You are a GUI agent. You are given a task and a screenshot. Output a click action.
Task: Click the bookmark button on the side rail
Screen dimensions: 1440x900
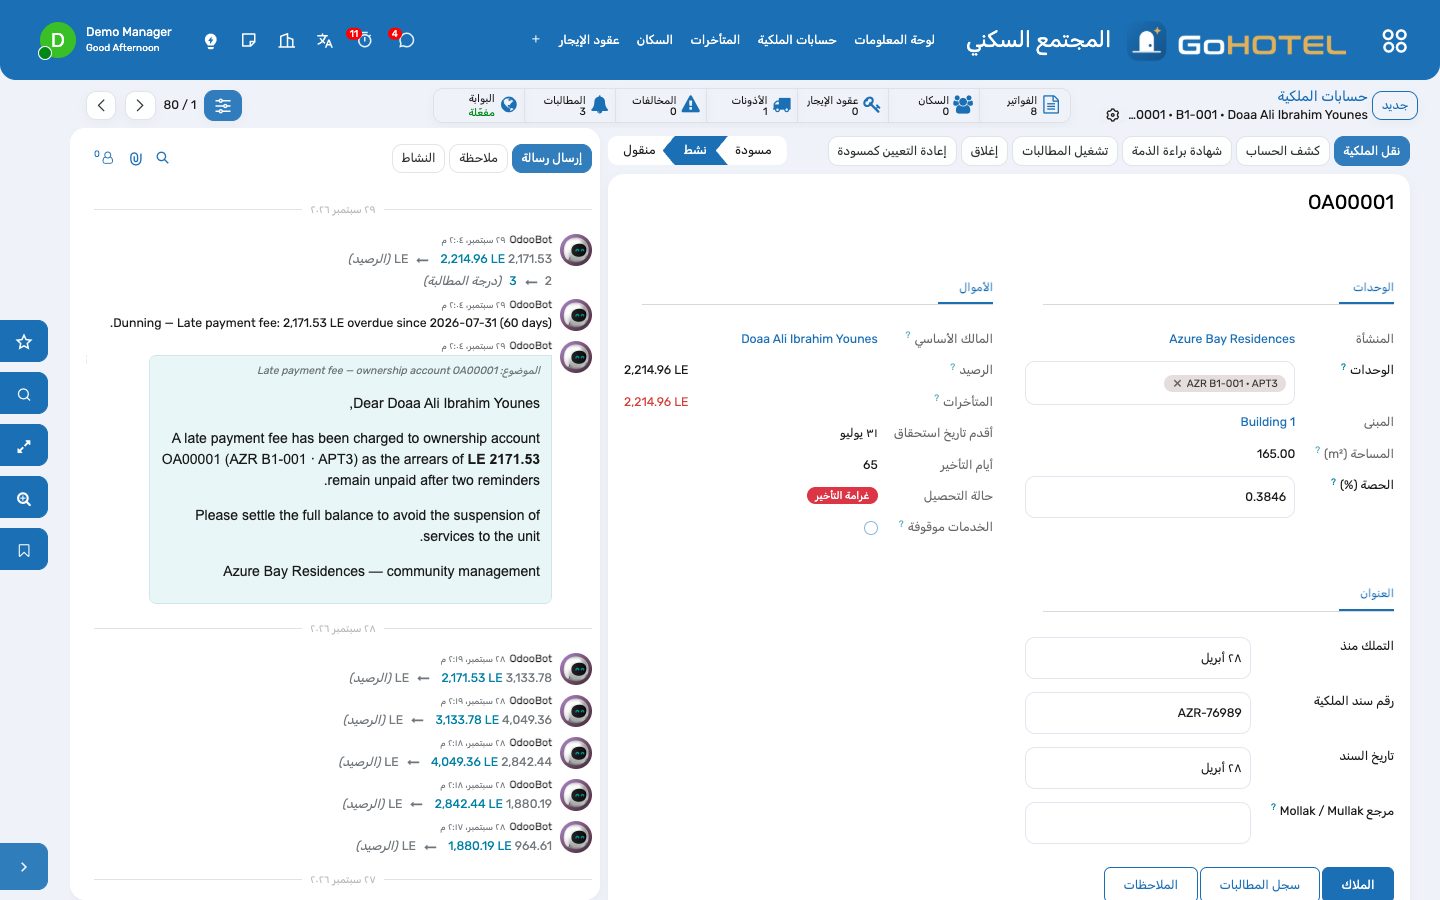(x=24, y=549)
